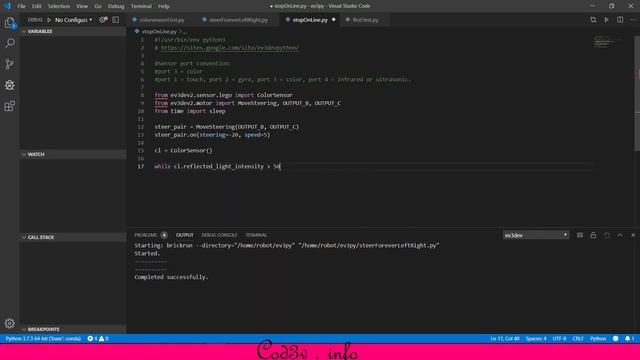Start debugging with the green play arrow
The width and height of the screenshot is (640, 360).
tap(49, 20)
